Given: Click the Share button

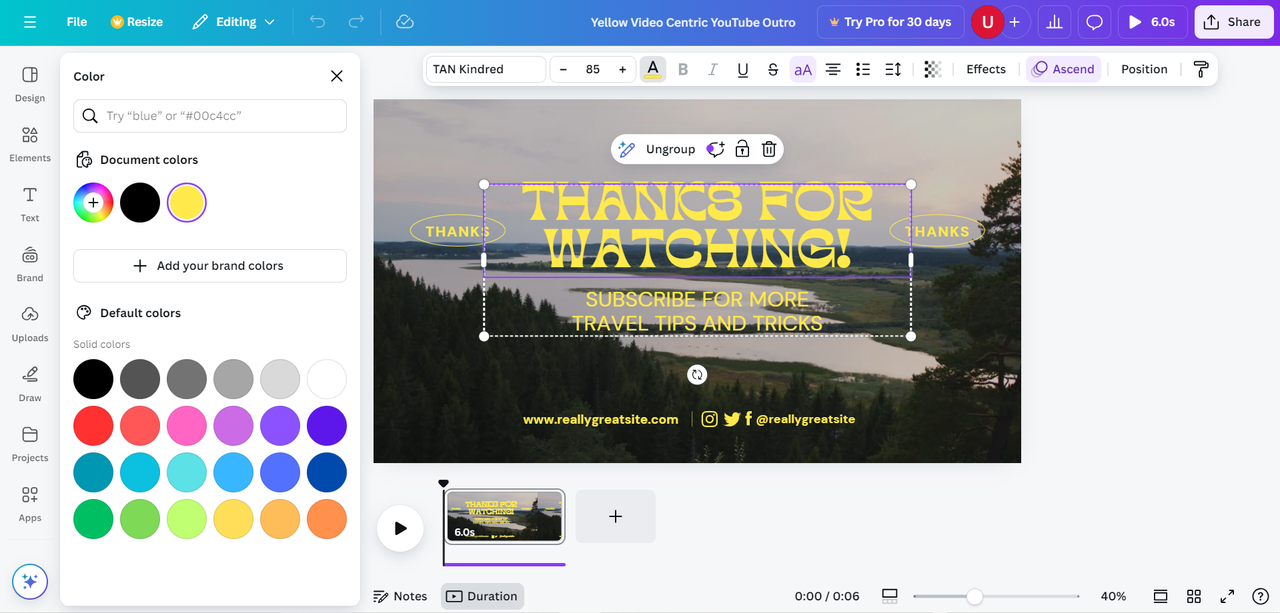Looking at the screenshot, I should coord(1233,22).
